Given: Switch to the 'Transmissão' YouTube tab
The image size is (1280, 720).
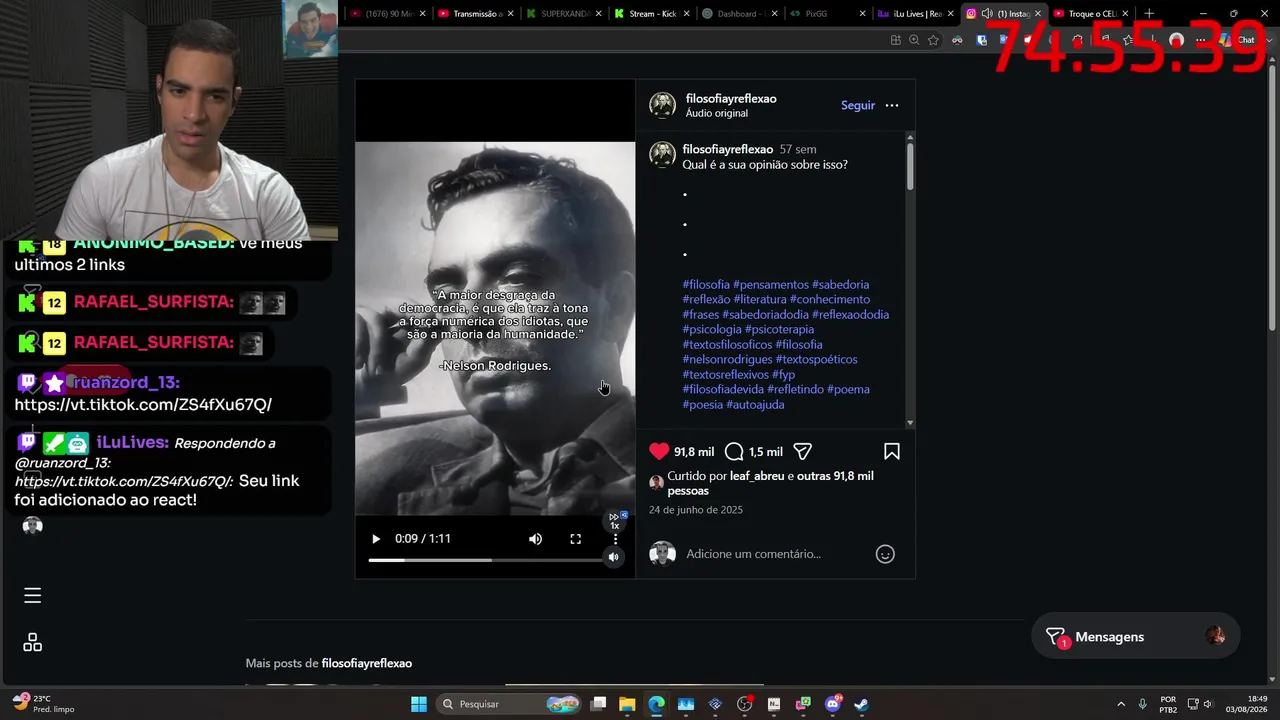Looking at the screenshot, I should [x=475, y=14].
